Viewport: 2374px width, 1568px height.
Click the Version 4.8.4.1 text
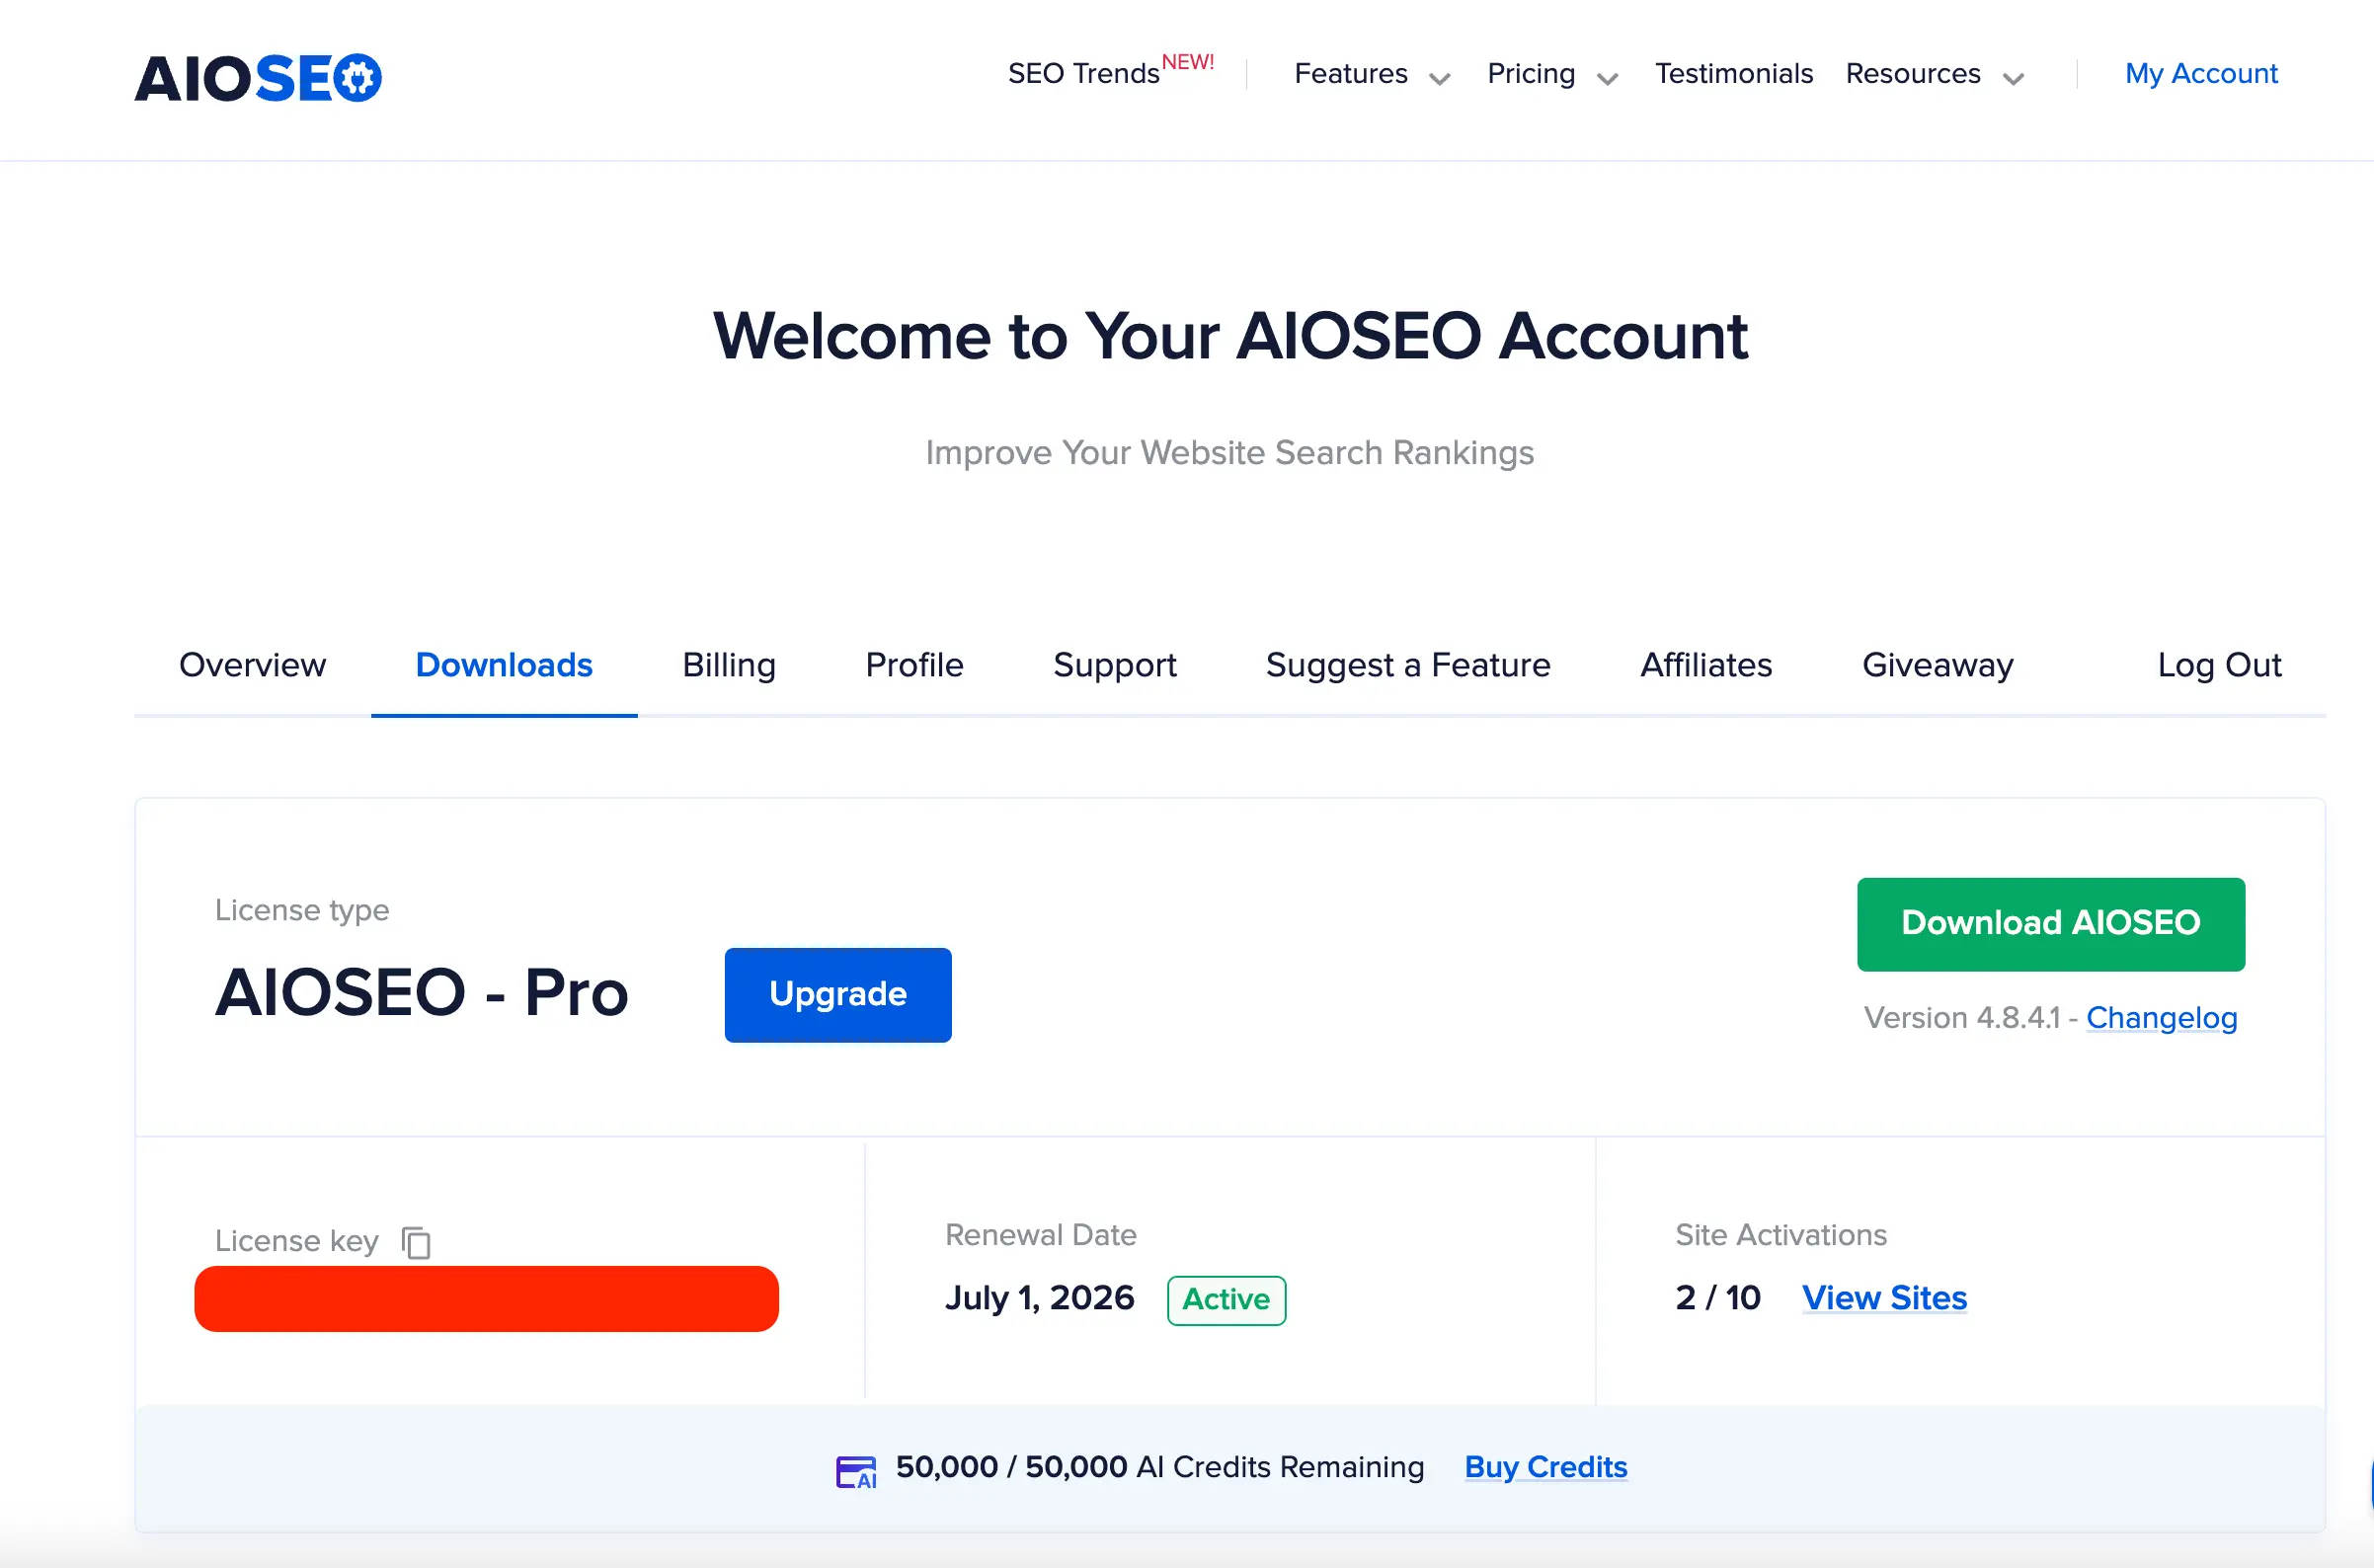tap(1962, 1018)
